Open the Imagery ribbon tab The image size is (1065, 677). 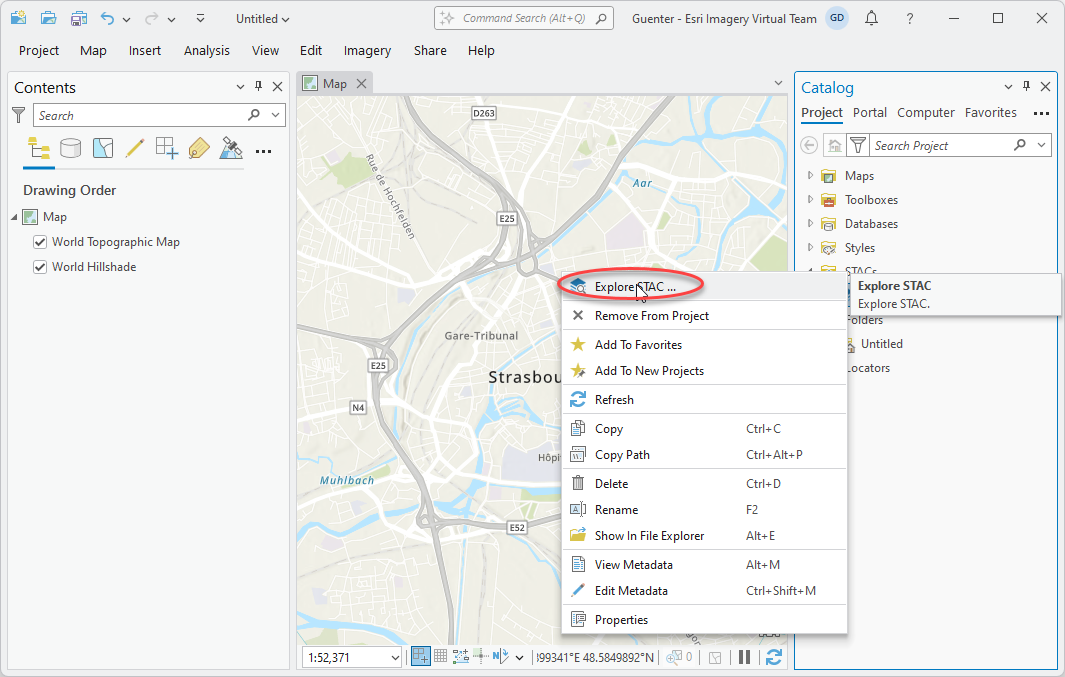pos(366,50)
